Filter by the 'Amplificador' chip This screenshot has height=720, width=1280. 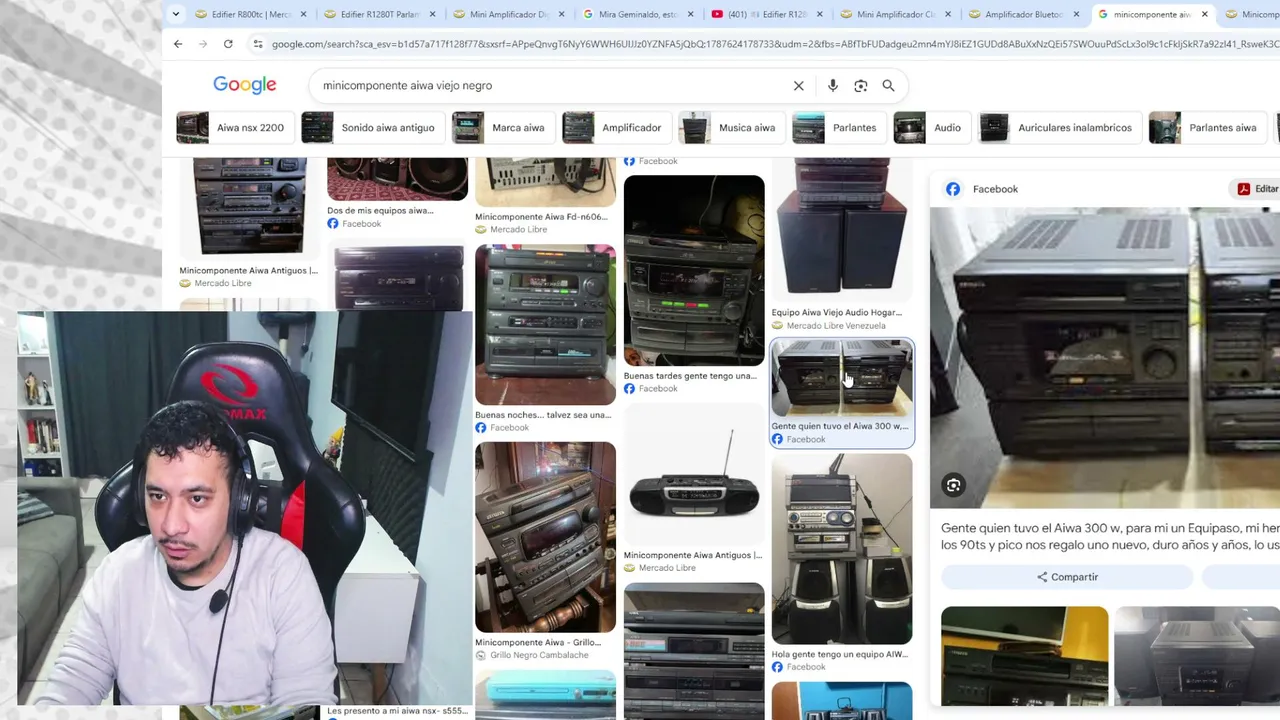pyautogui.click(x=615, y=128)
